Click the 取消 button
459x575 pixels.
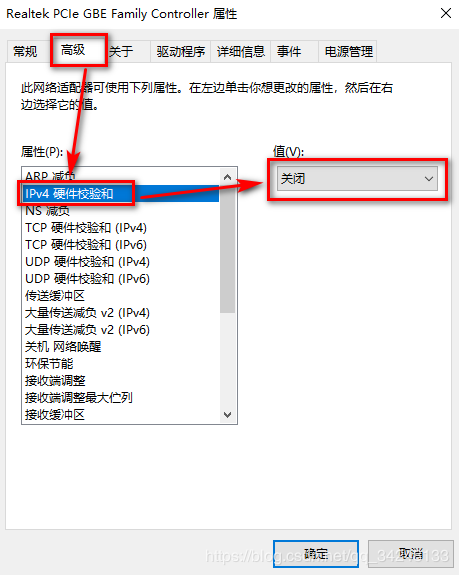[x=411, y=553]
